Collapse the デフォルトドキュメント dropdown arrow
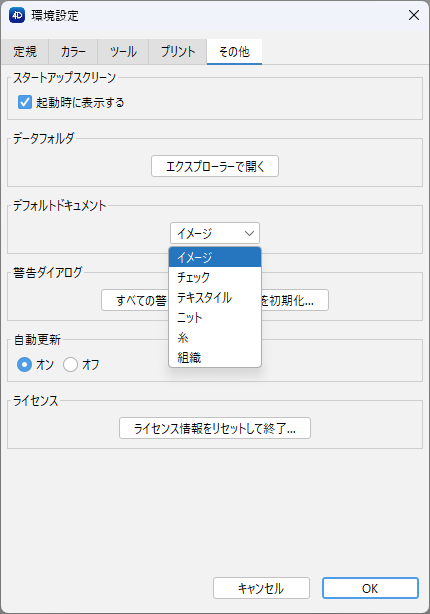 point(249,233)
